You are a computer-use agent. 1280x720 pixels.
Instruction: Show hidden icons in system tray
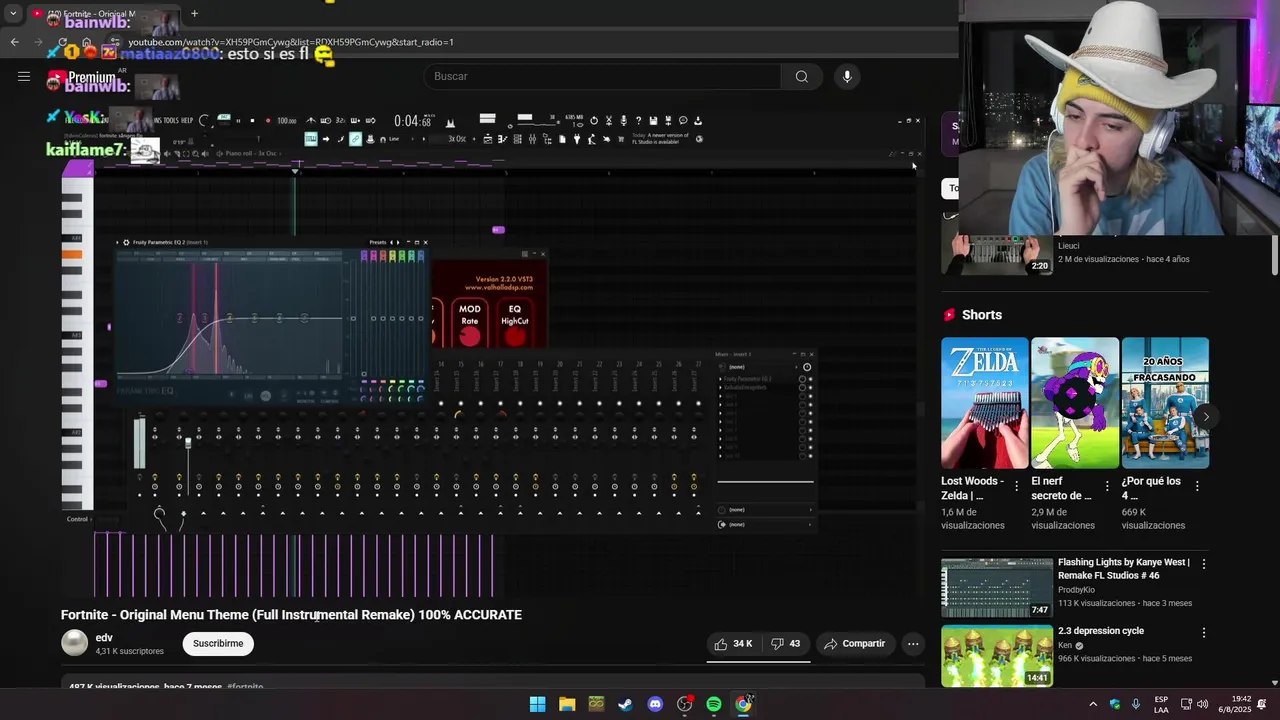pos(1092,704)
